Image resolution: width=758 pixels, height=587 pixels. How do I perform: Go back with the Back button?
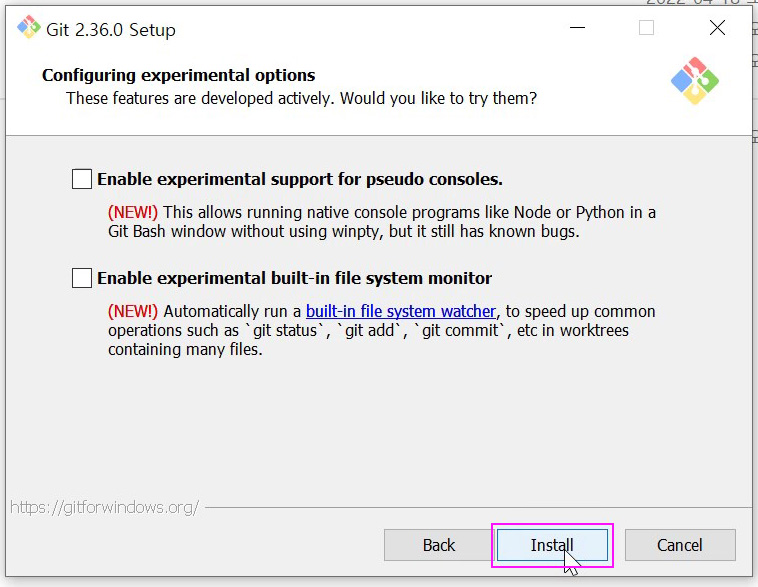(x=438, y=545)
